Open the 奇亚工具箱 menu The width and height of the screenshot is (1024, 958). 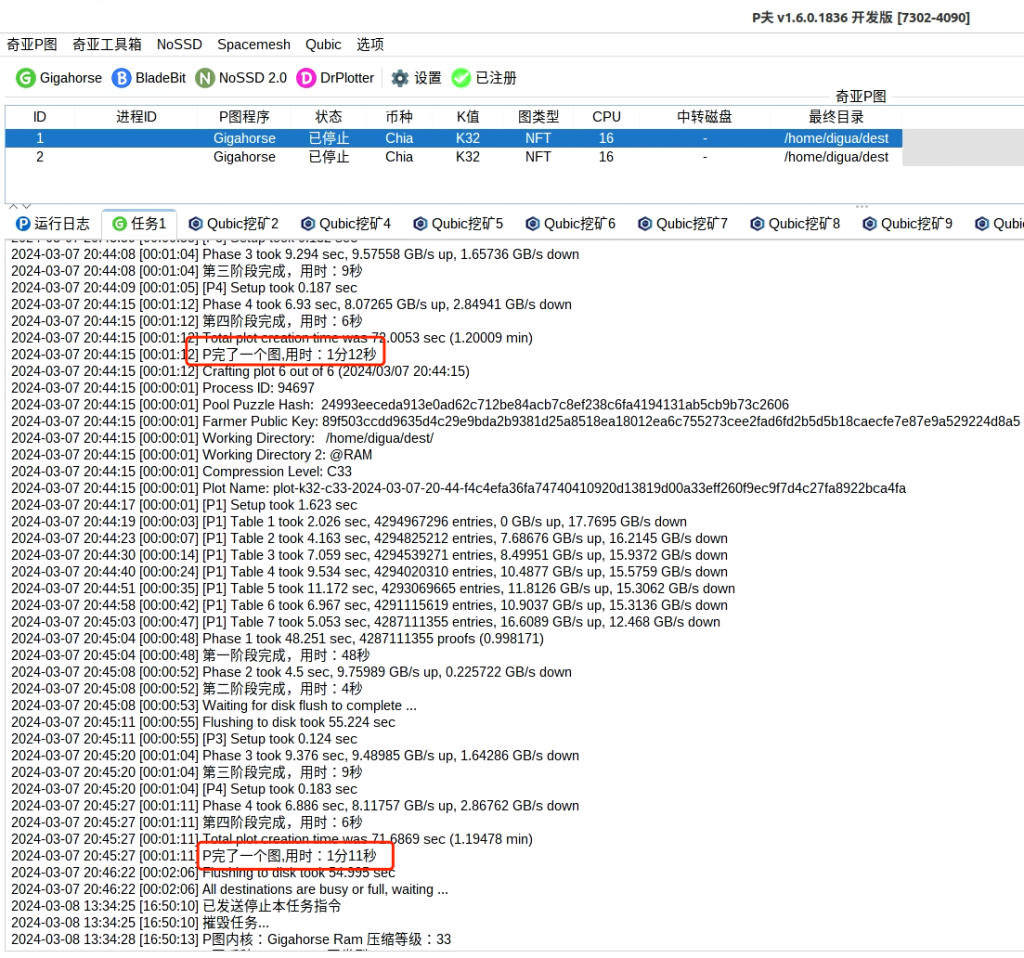(x=107, y=44)
